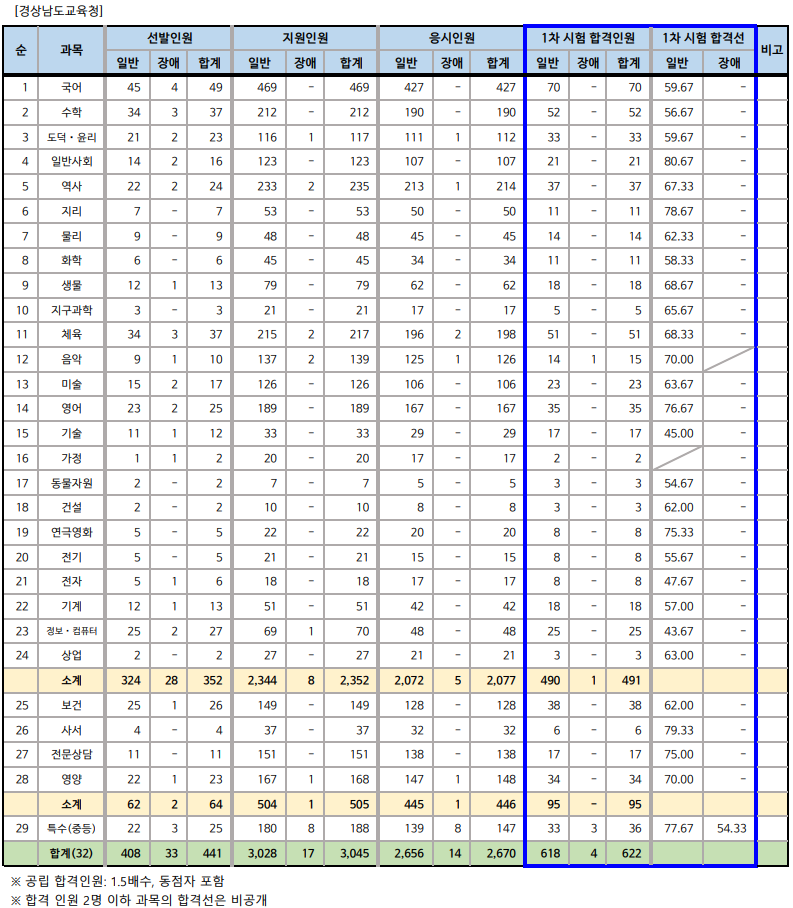Select the 지구과학 subject cell

pyautogui.click(x=71, y=310)
